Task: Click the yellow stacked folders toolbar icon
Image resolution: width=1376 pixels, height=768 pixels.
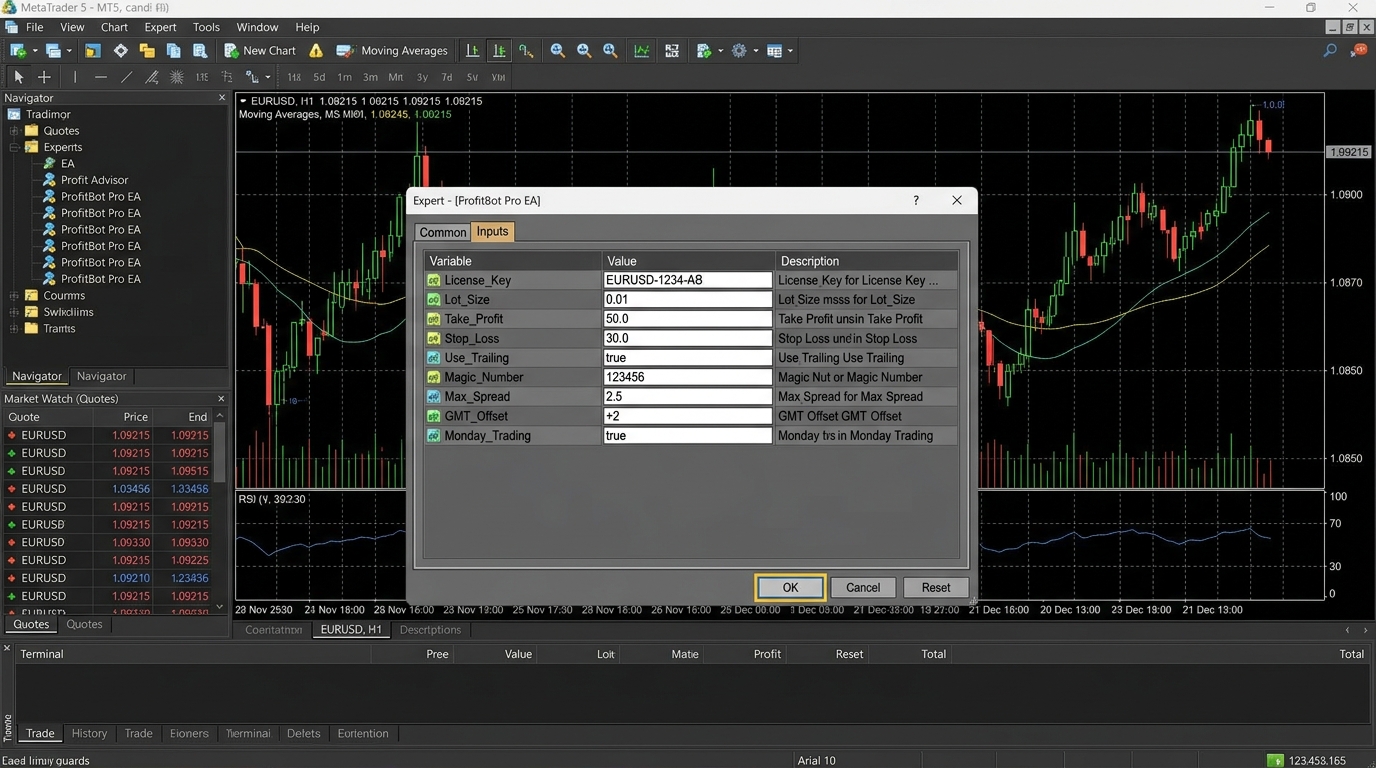Action: (x=147, y=50)
